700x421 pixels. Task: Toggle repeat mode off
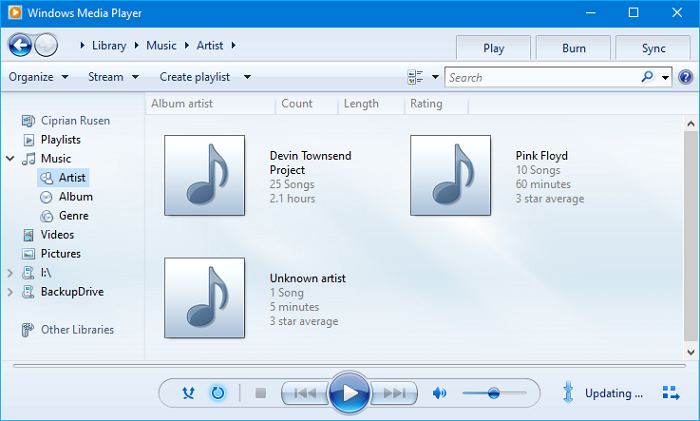217,393
